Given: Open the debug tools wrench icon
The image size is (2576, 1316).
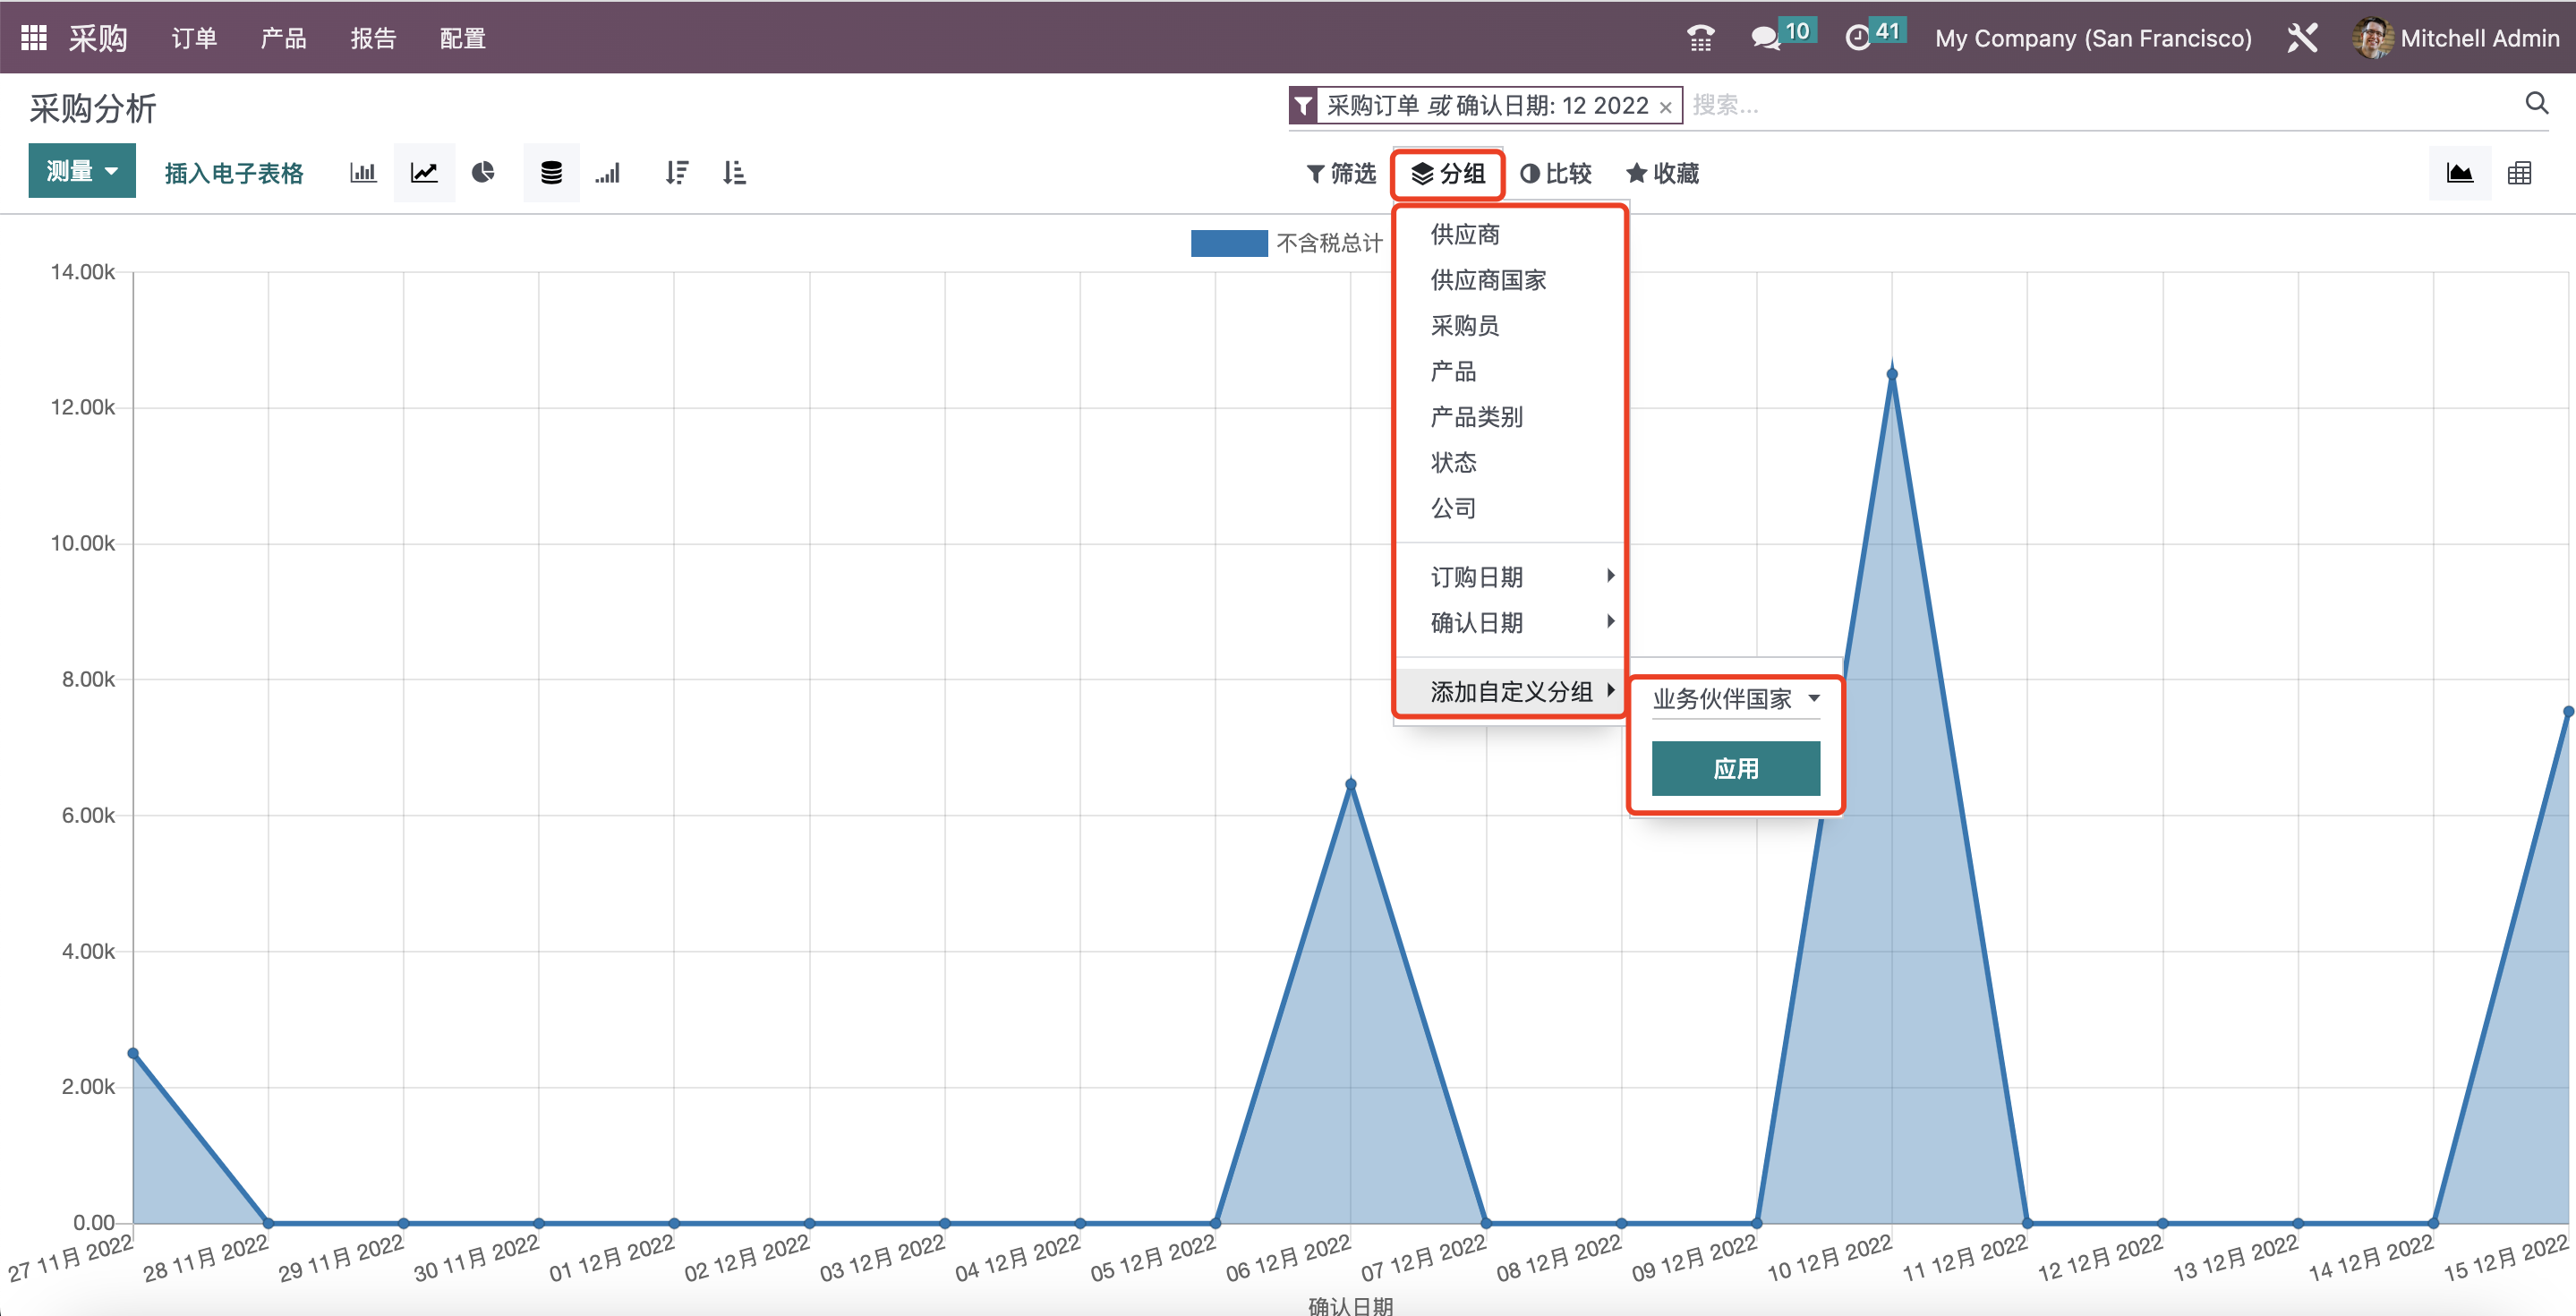Looking at the screenshot, I should click(2302, 38).
